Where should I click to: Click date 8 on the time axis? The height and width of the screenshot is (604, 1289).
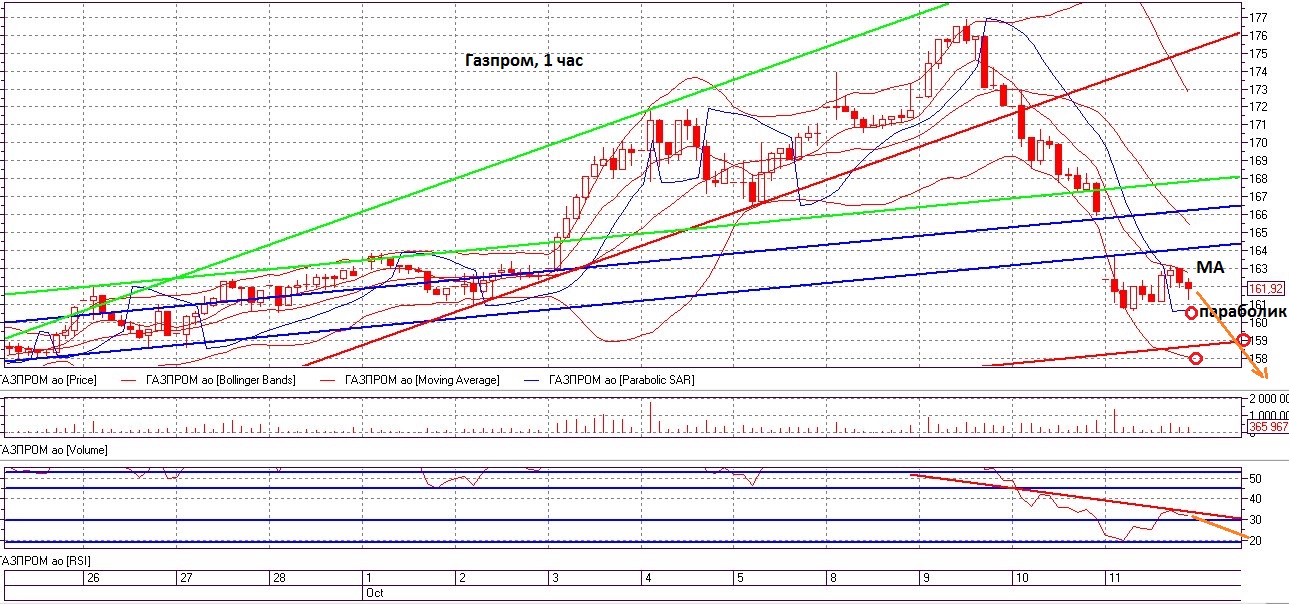point(832,579)
